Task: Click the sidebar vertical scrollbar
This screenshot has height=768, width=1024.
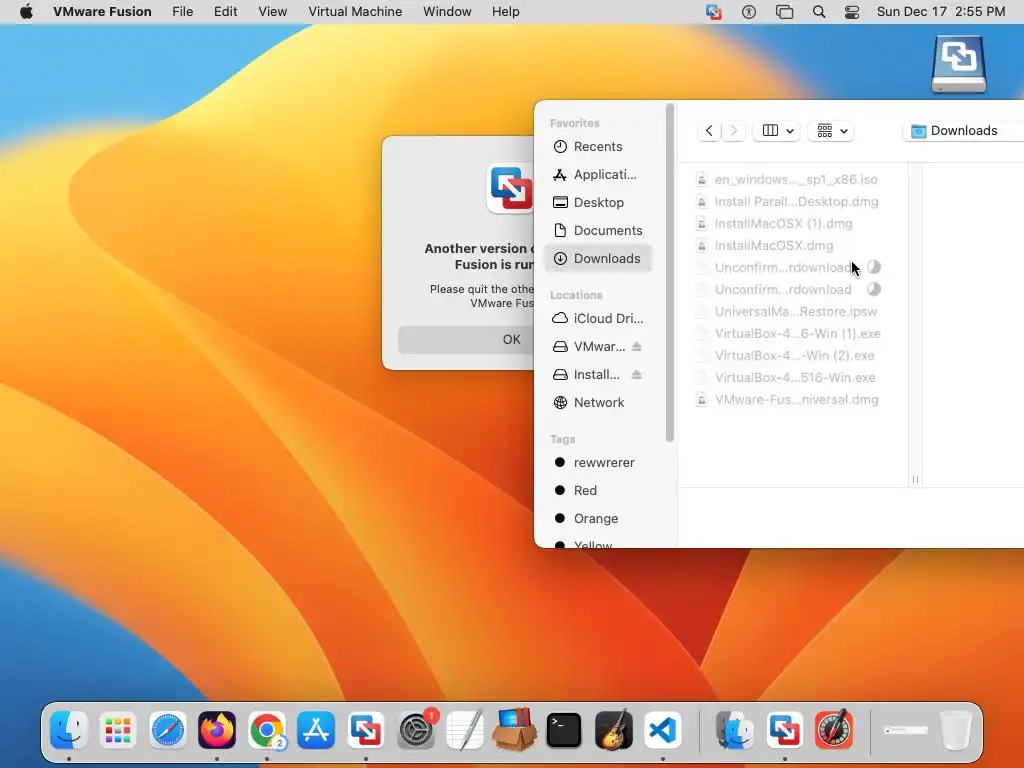Action: pyautogui.click(x=669, y=273)
